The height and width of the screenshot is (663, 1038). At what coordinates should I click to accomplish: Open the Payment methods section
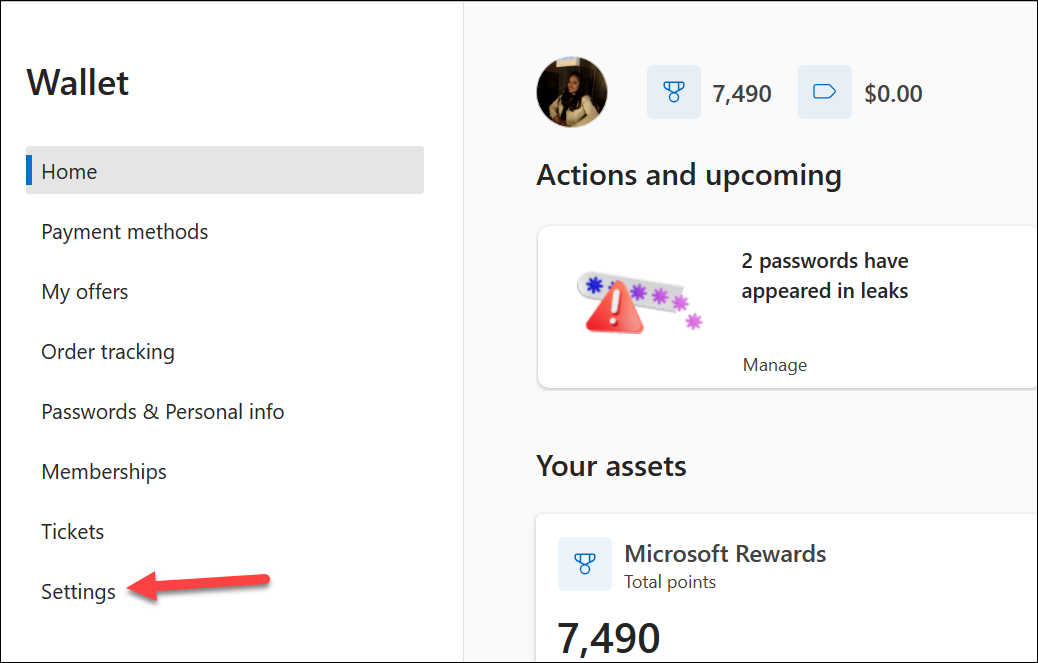(x=124, y=231)
